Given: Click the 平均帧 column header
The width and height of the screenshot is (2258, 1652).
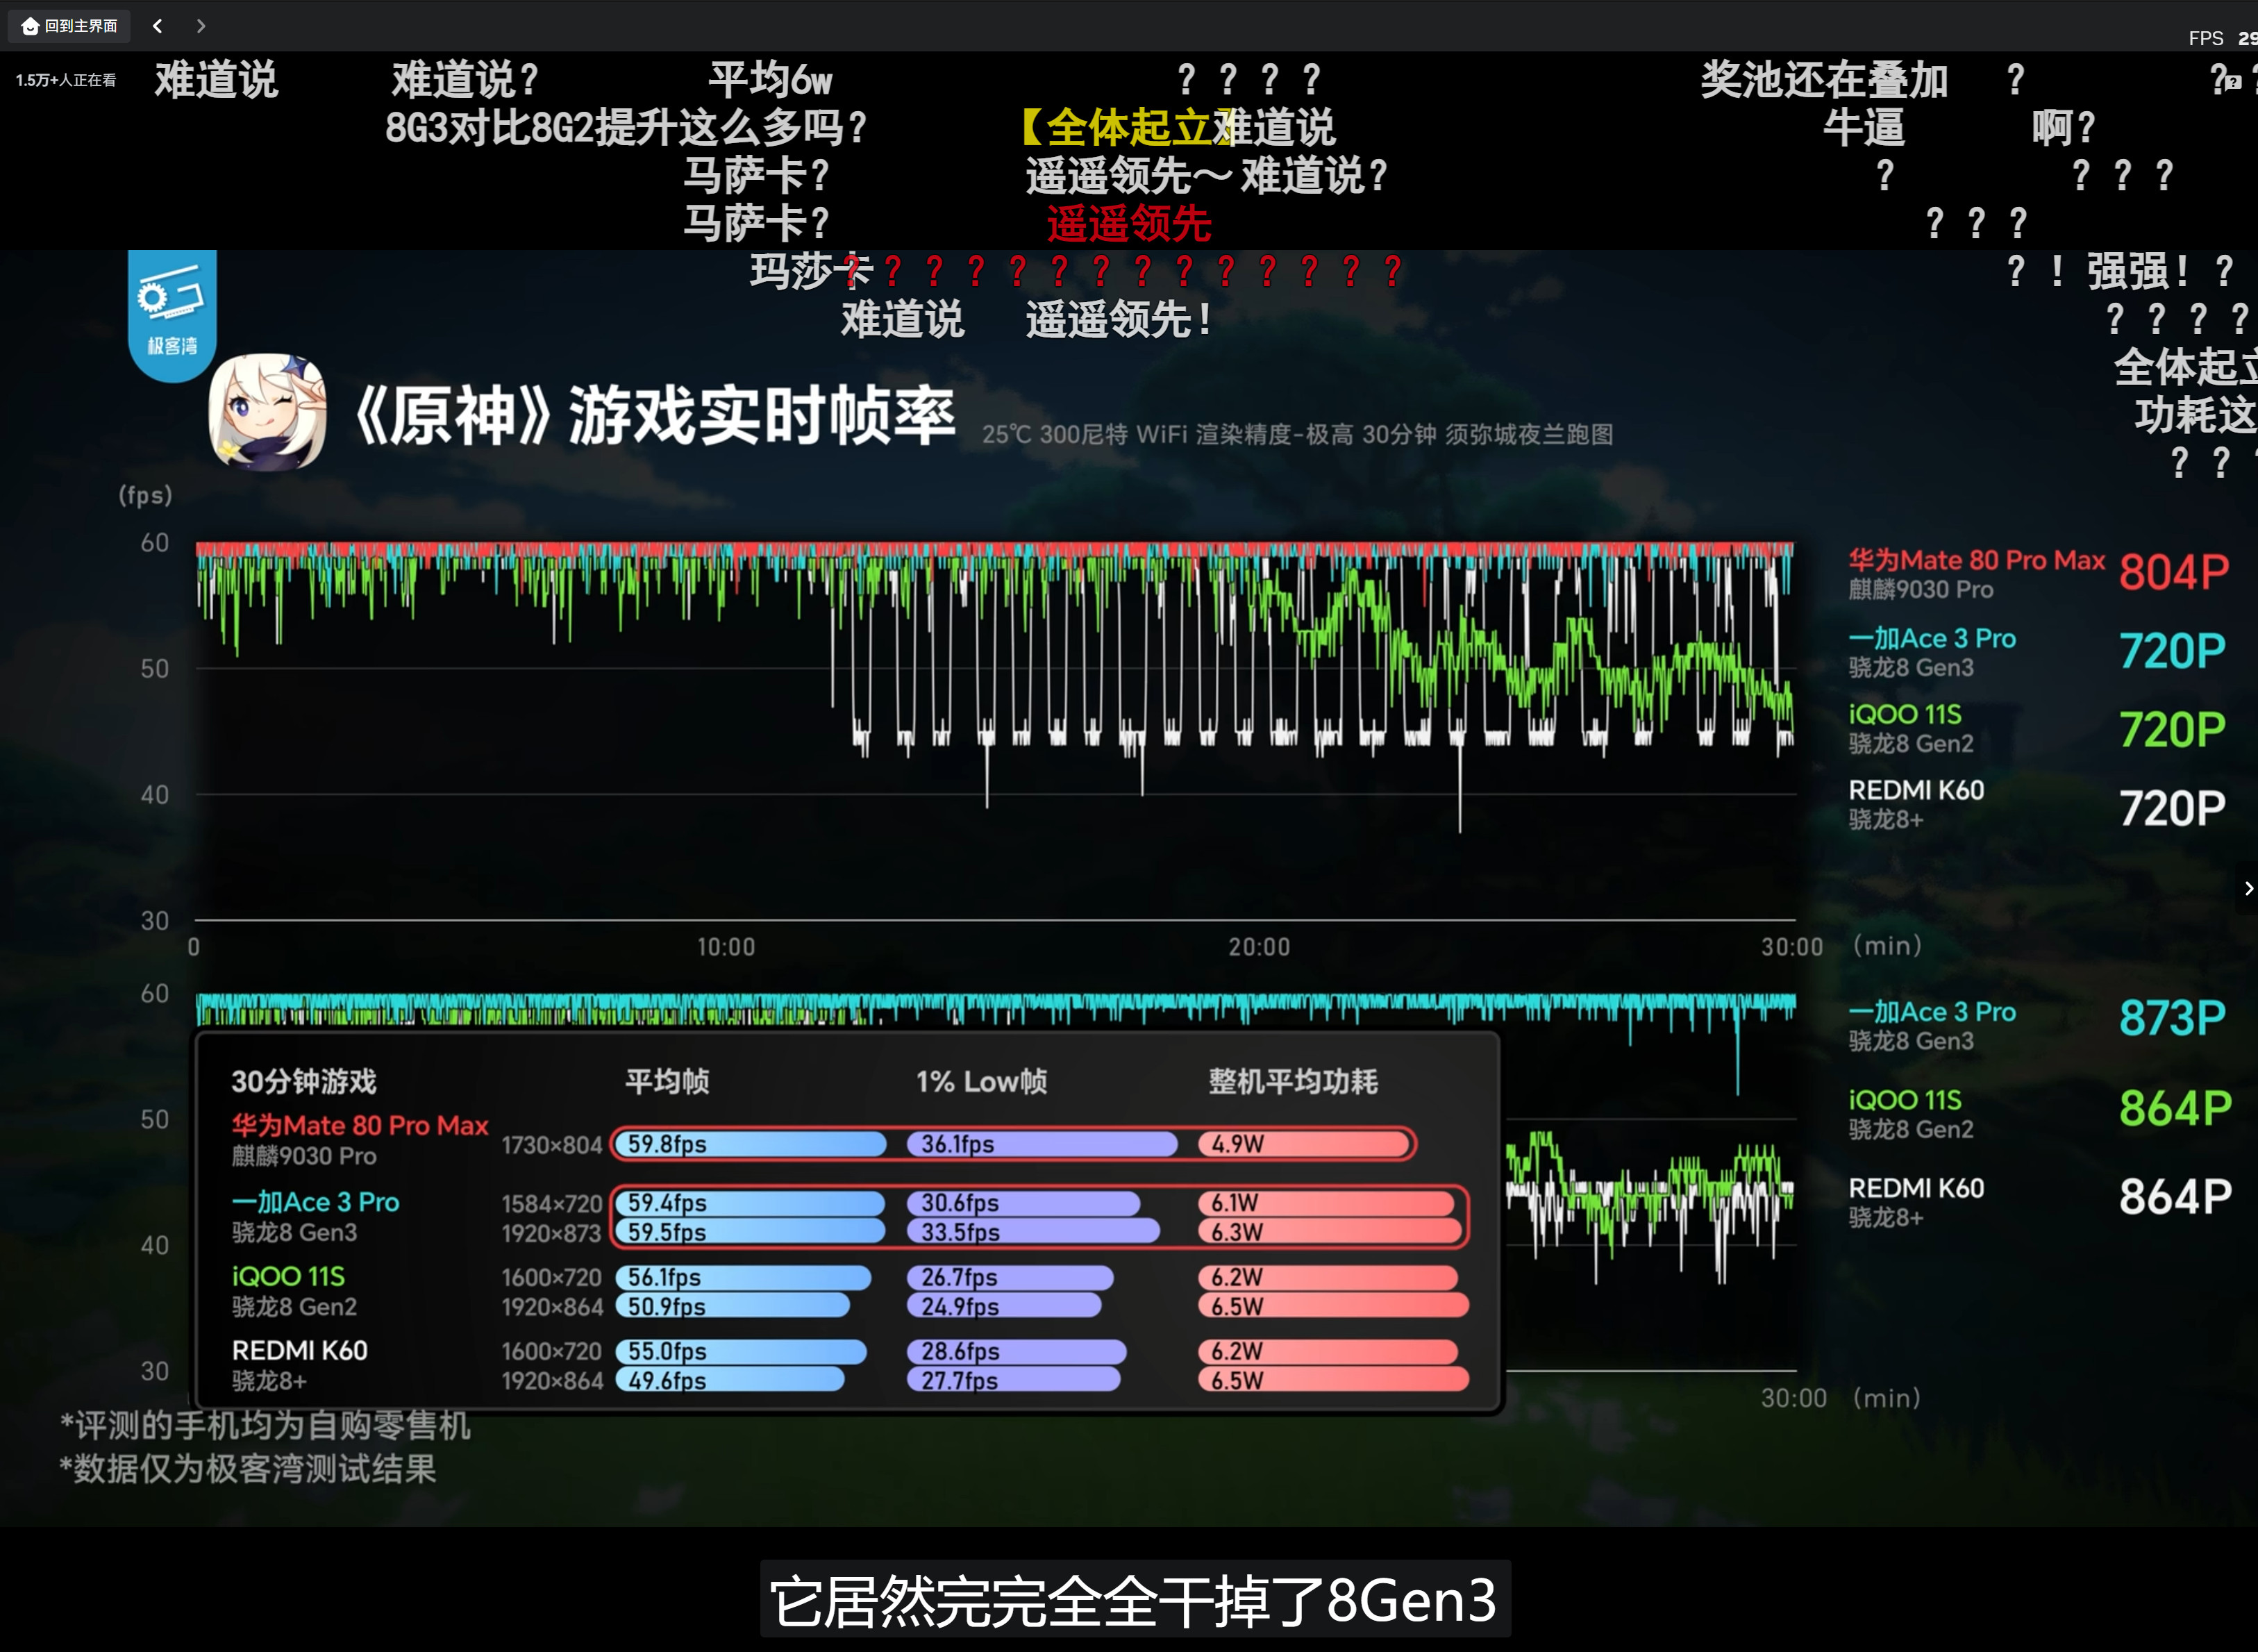Looking at the screenshot, I should [x=667, y=1081].
